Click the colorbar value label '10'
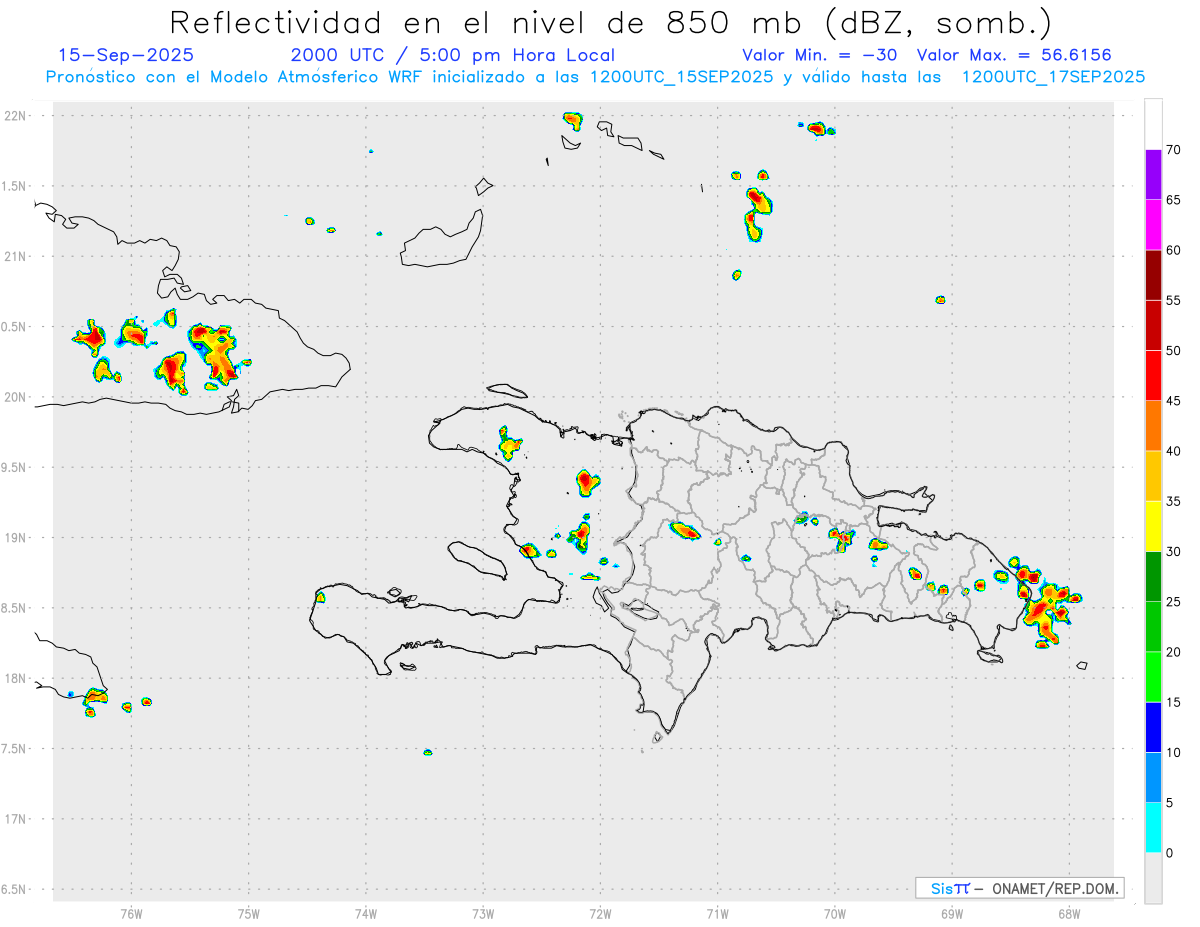This screenshot has height=927, width=1200. (x=1174, y=753)
